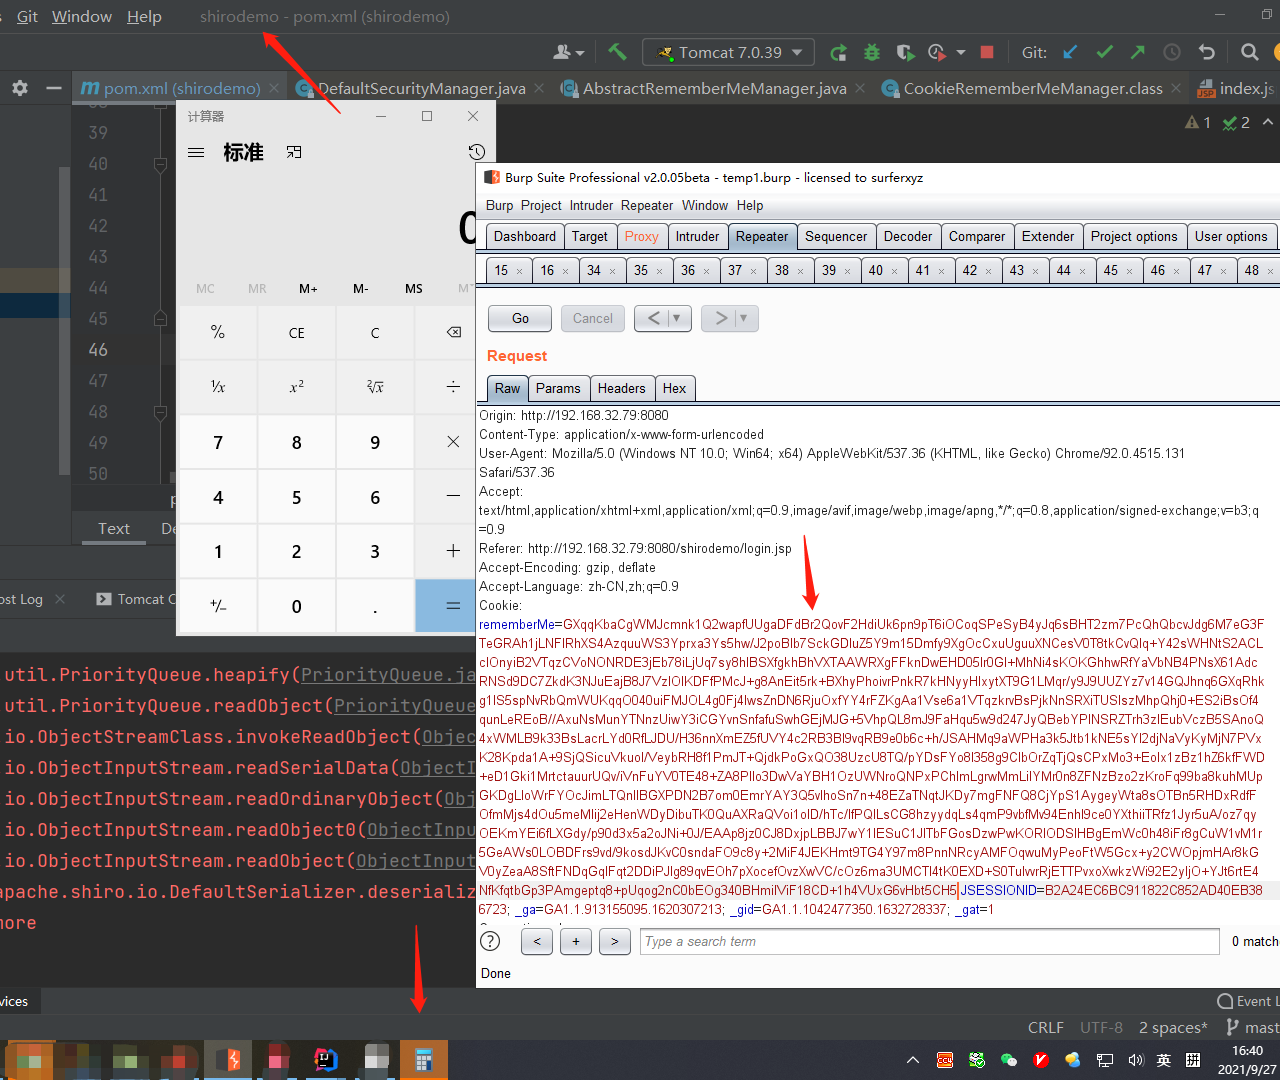Commit changes via green checkmark Git icon
The width and height of the screenshot is (1280, 1080).
click(1104, 52)
